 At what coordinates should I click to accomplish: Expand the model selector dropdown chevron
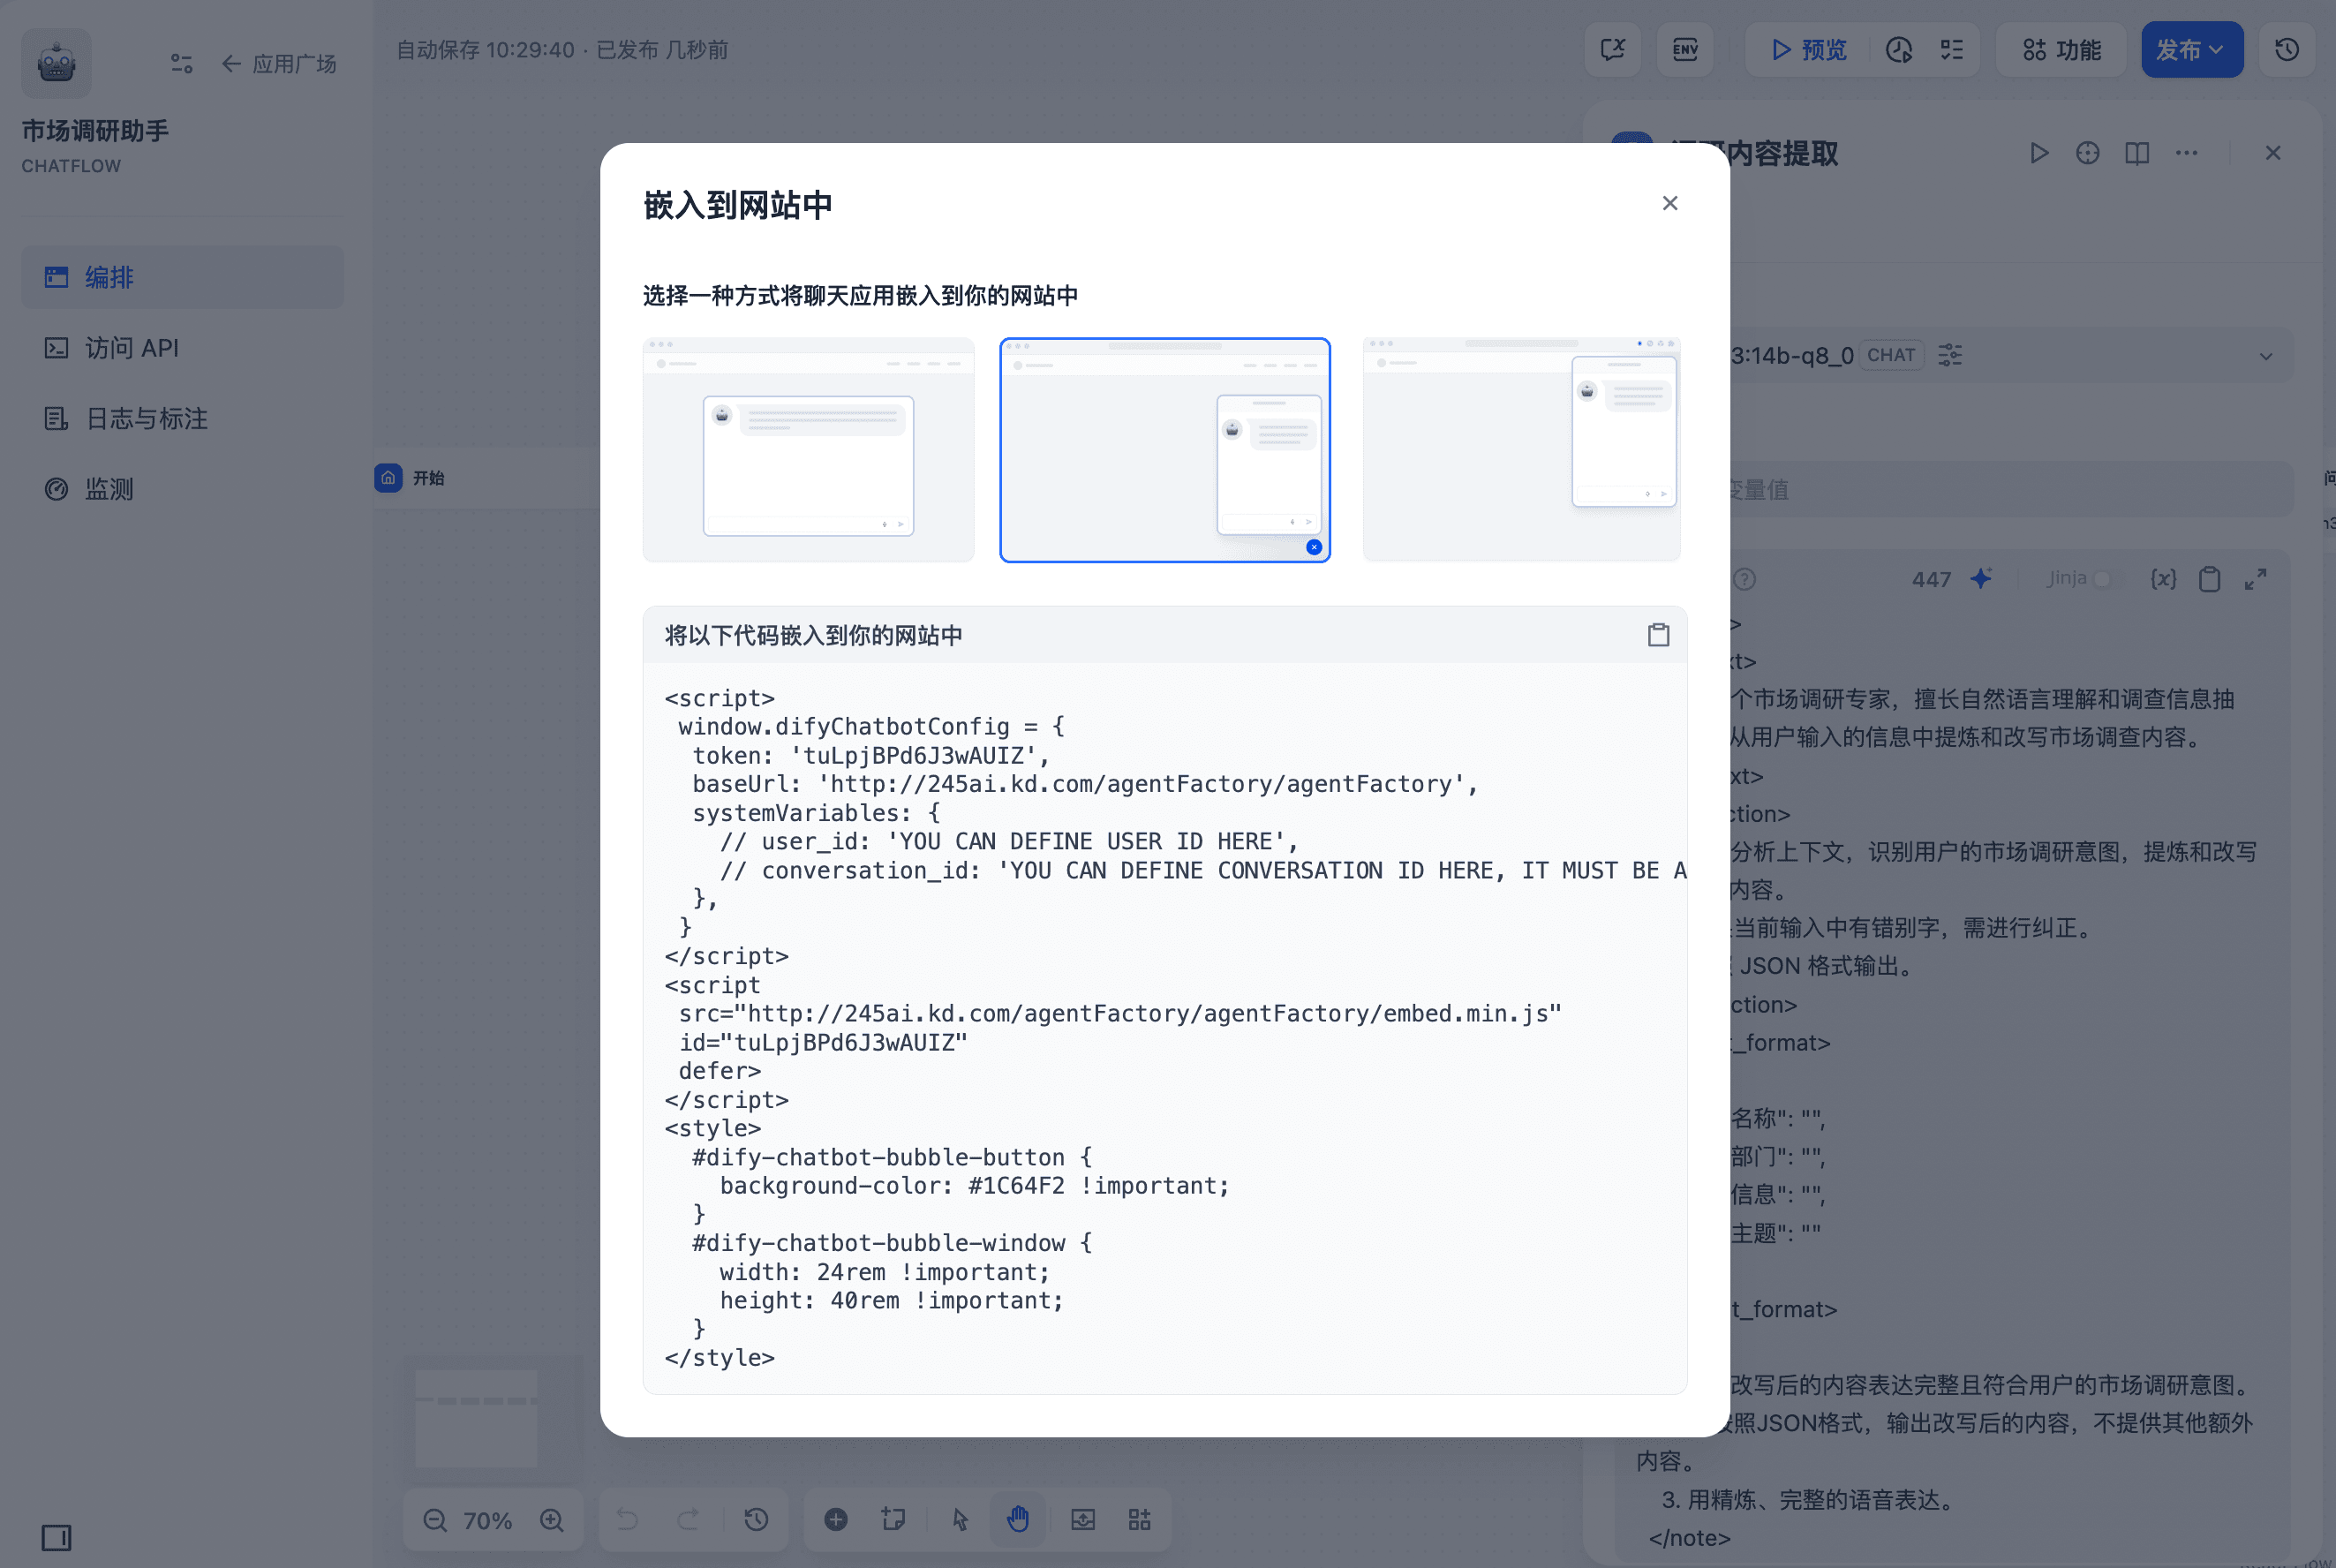tap(2266, 356)
